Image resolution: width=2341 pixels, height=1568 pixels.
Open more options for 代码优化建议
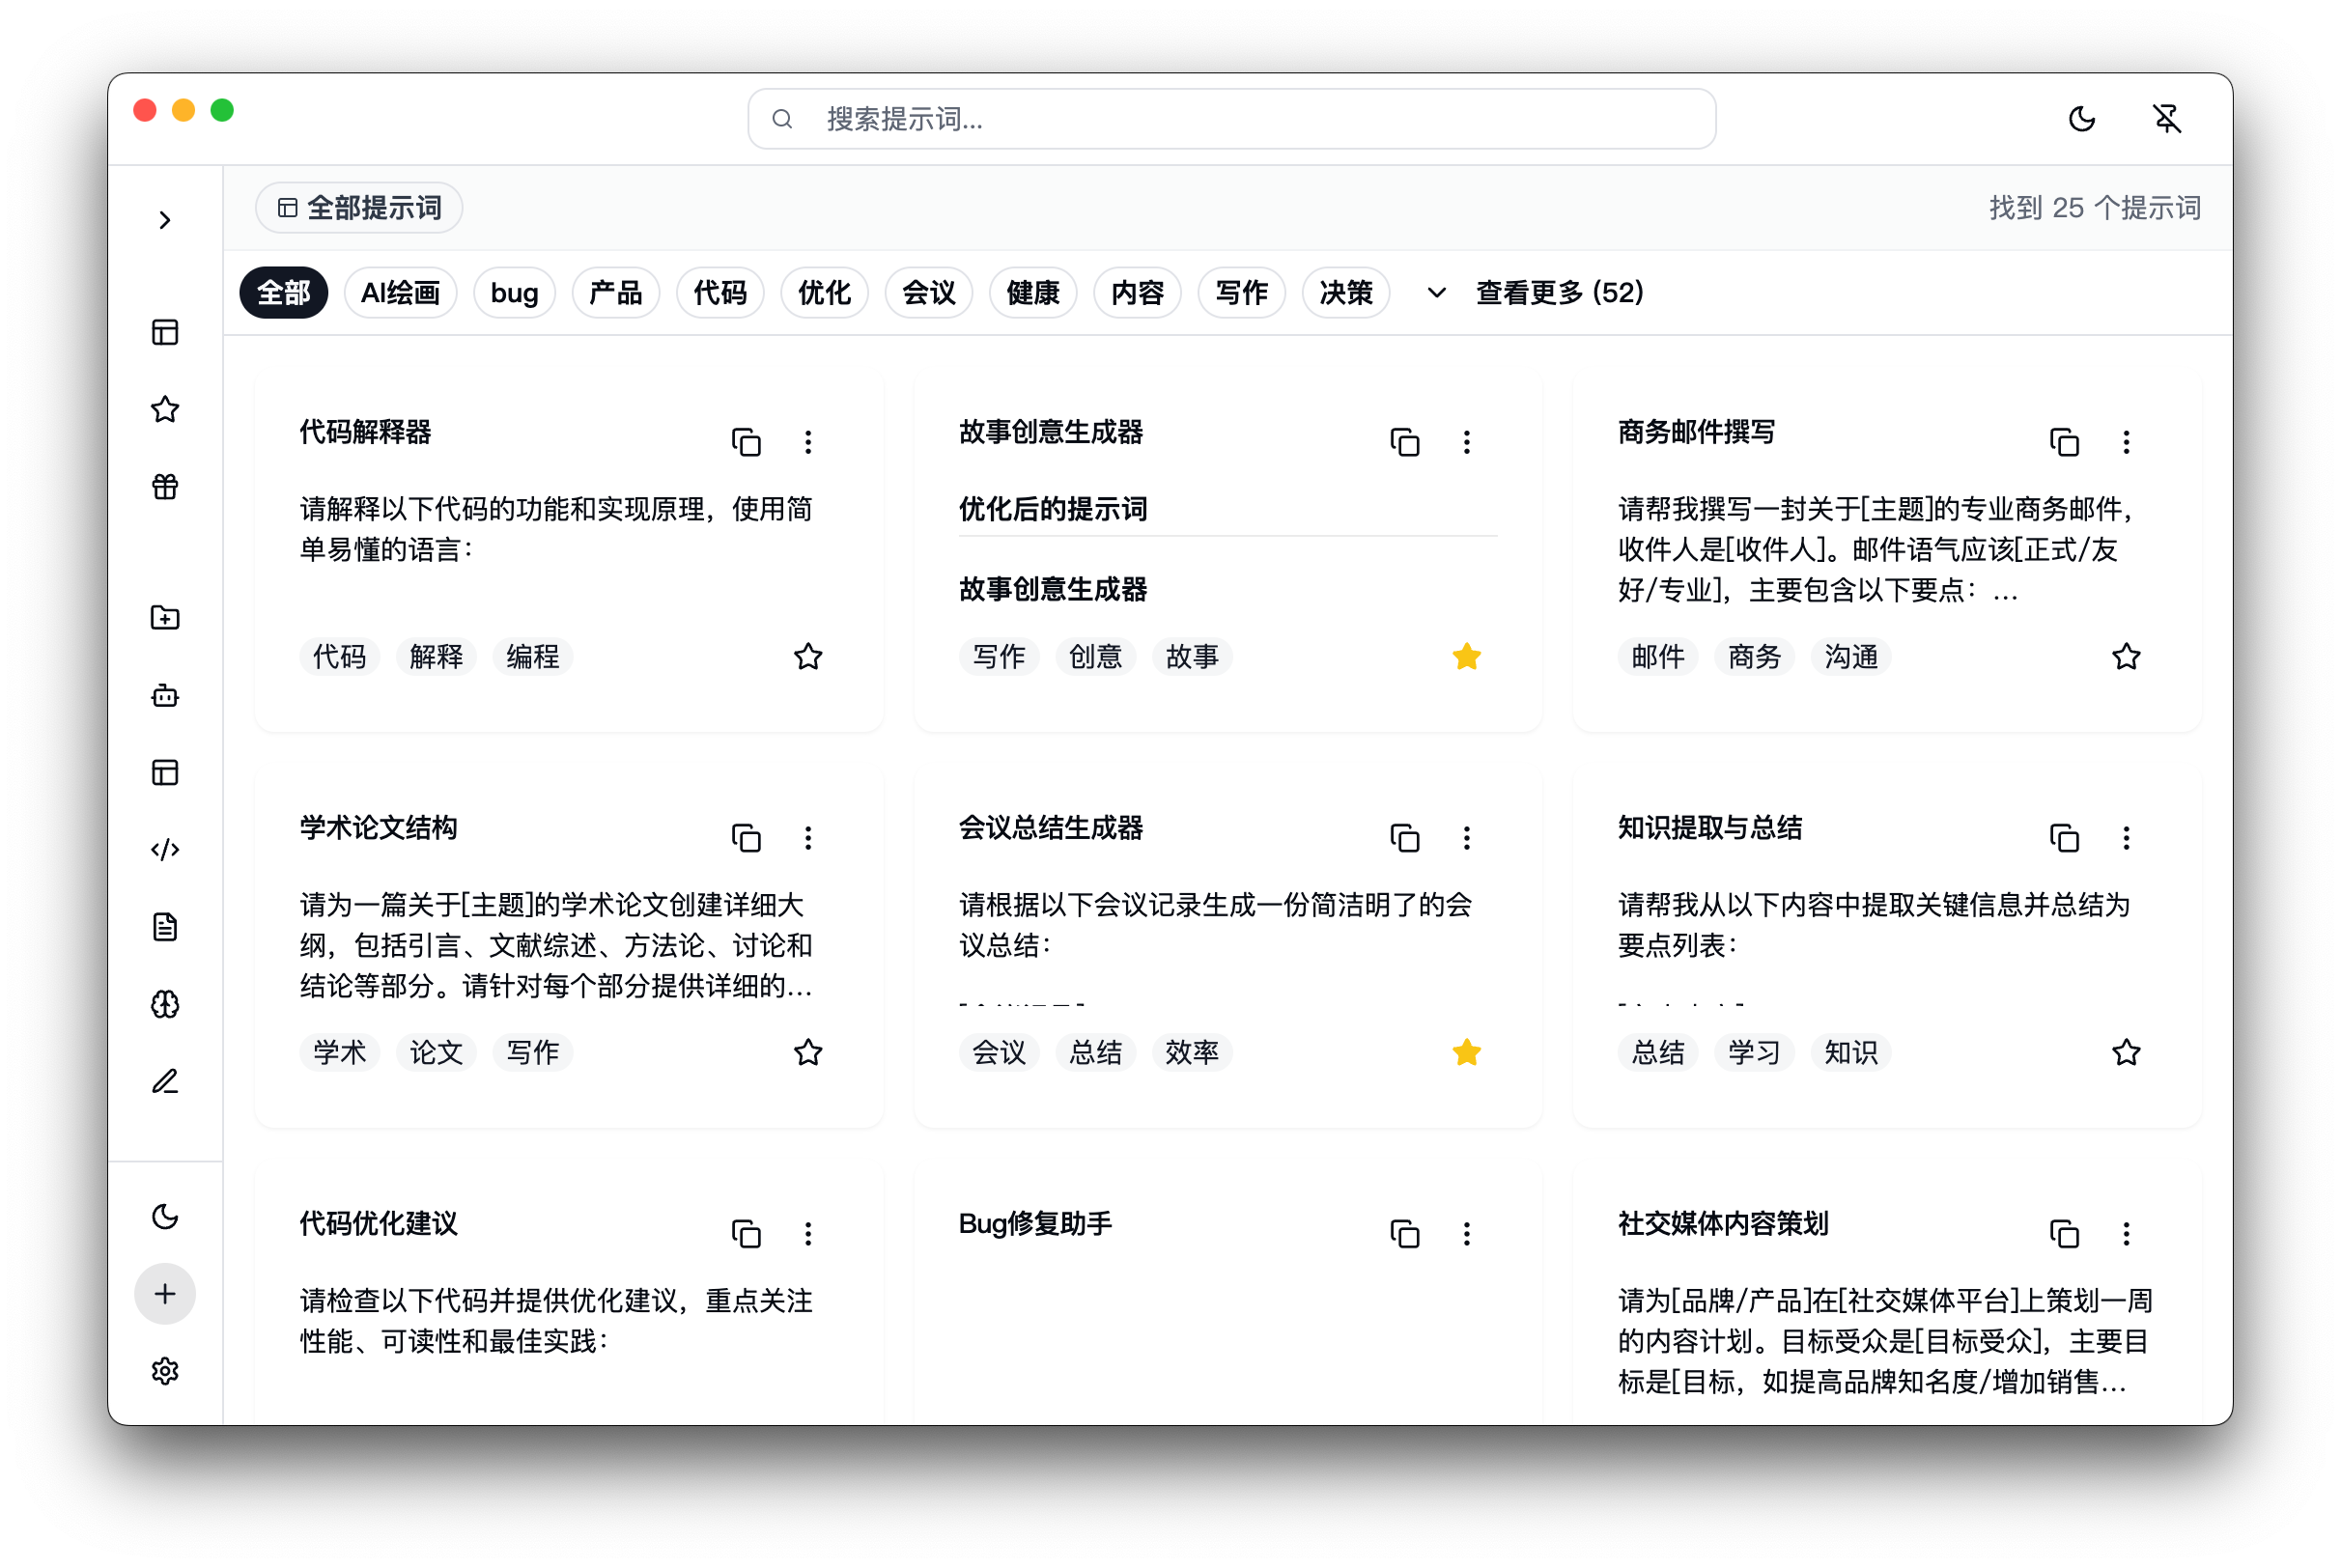click(808, 1234)
